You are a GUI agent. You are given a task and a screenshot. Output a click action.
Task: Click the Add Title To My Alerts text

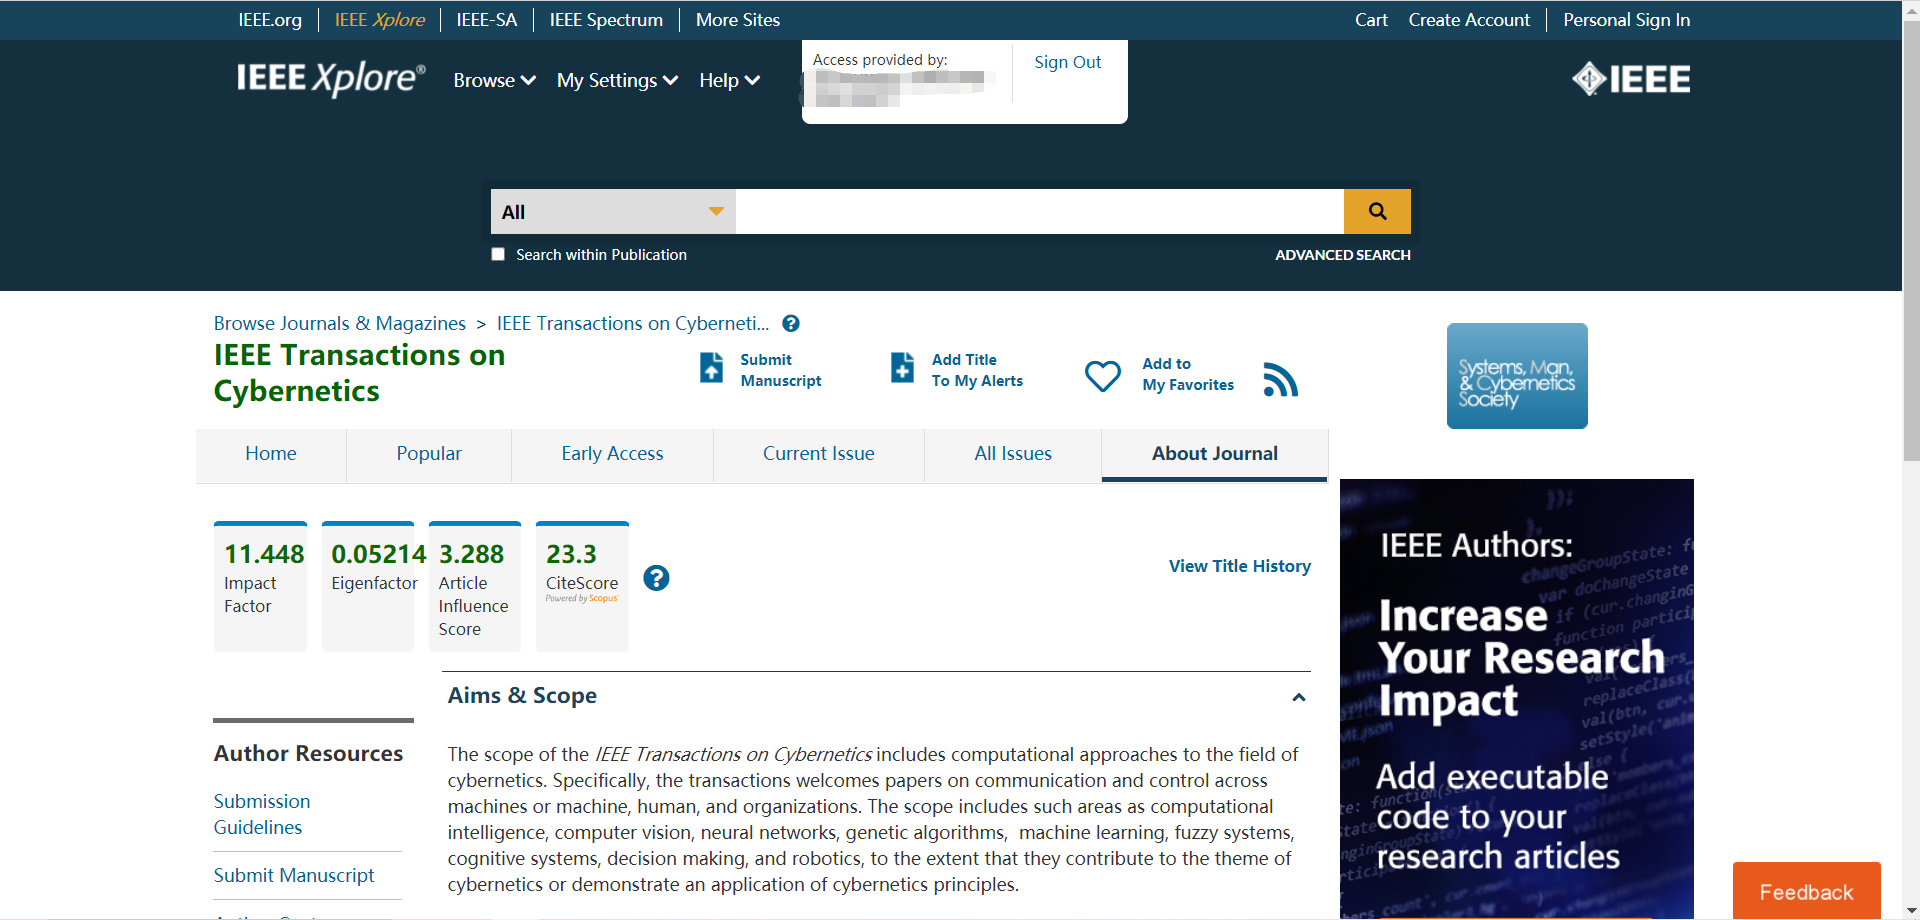[x=977, y=370]
